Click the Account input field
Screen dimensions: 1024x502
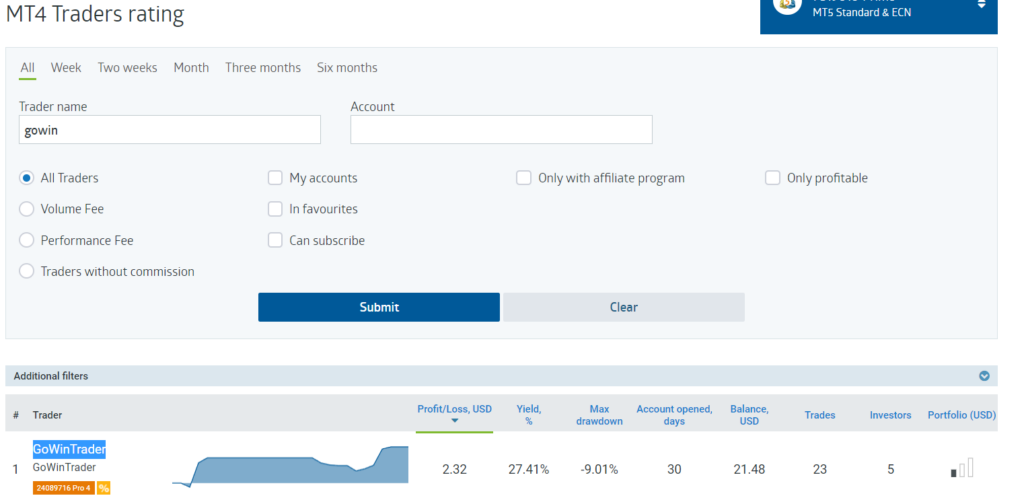[x=501, y=130]
